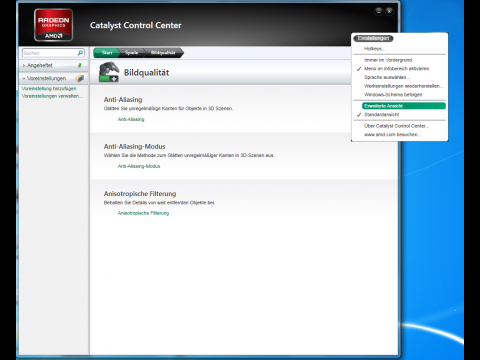The width and height of the screenshot is (480, 360).
Task: Toggle Menü im Infobereich aktivieren
Action: point(397,69)
